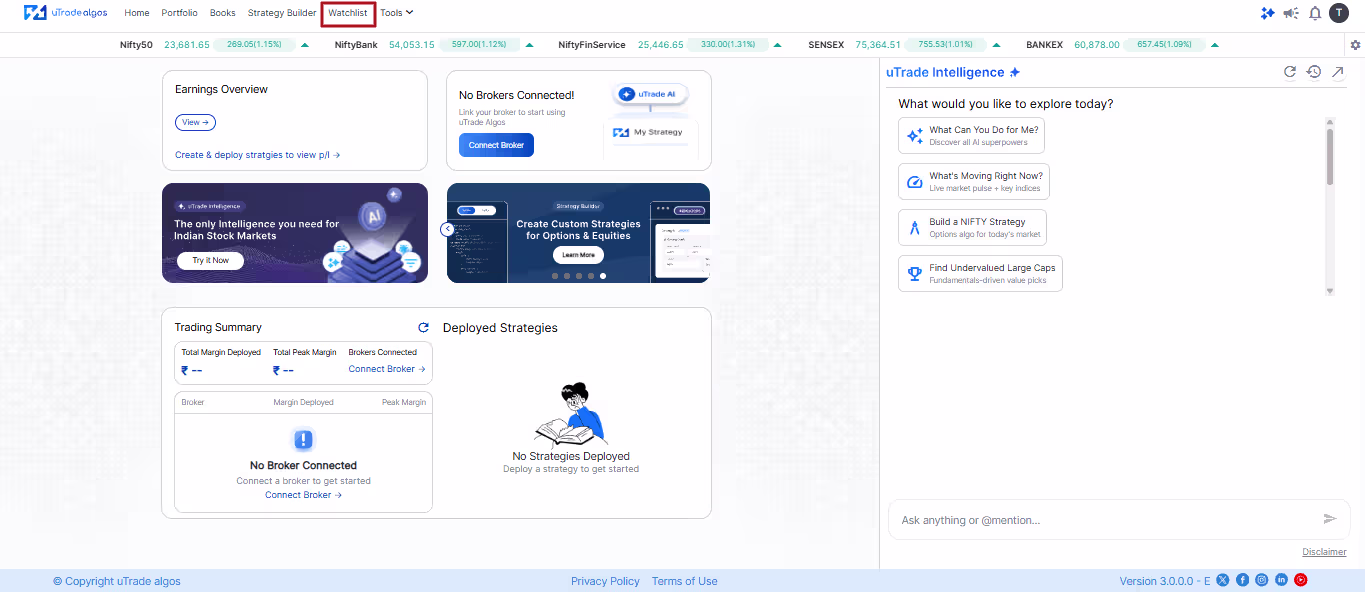Viewport: 1365px width, 592px height.
Task: Click NiftyFinService up-trend triangle
Action: (778, 45)
